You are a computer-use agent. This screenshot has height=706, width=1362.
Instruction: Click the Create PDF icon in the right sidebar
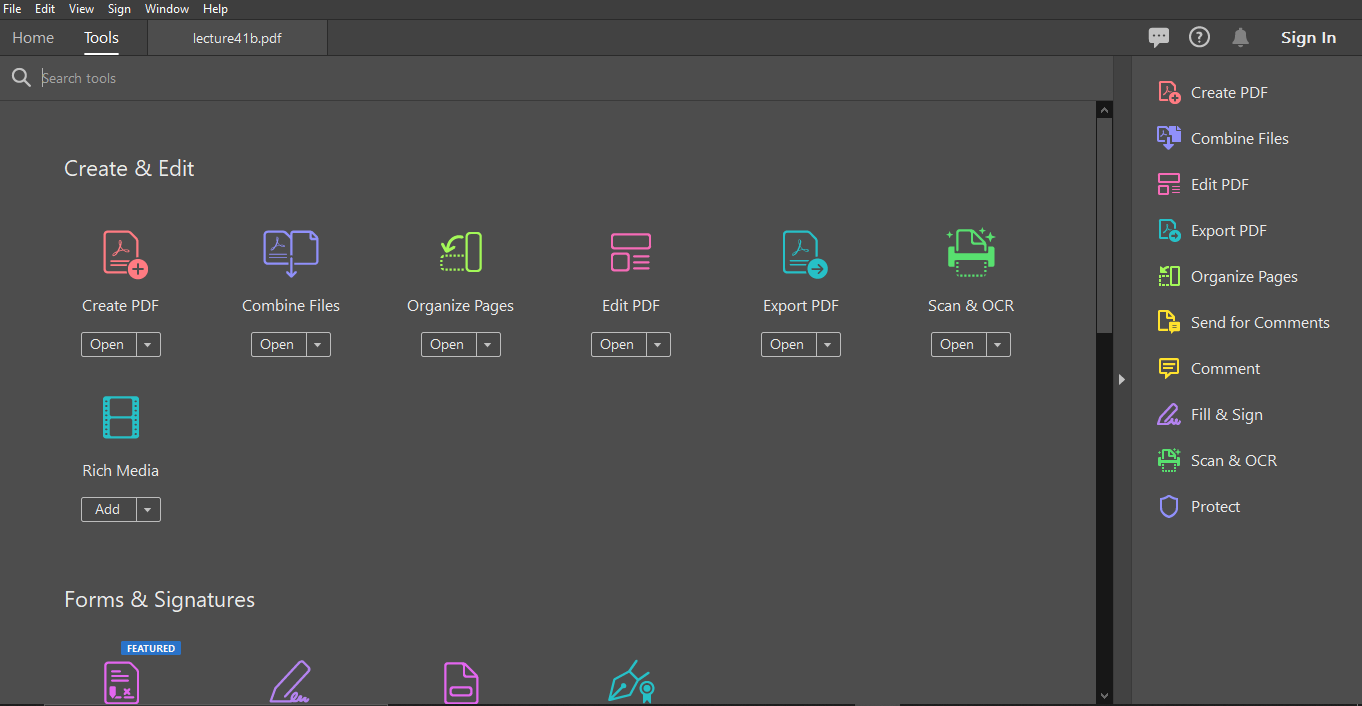1169,92
